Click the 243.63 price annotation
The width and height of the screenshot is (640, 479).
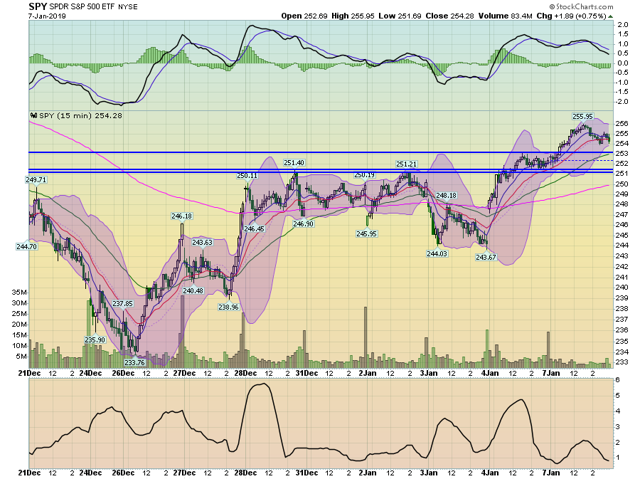click(202, 242)
